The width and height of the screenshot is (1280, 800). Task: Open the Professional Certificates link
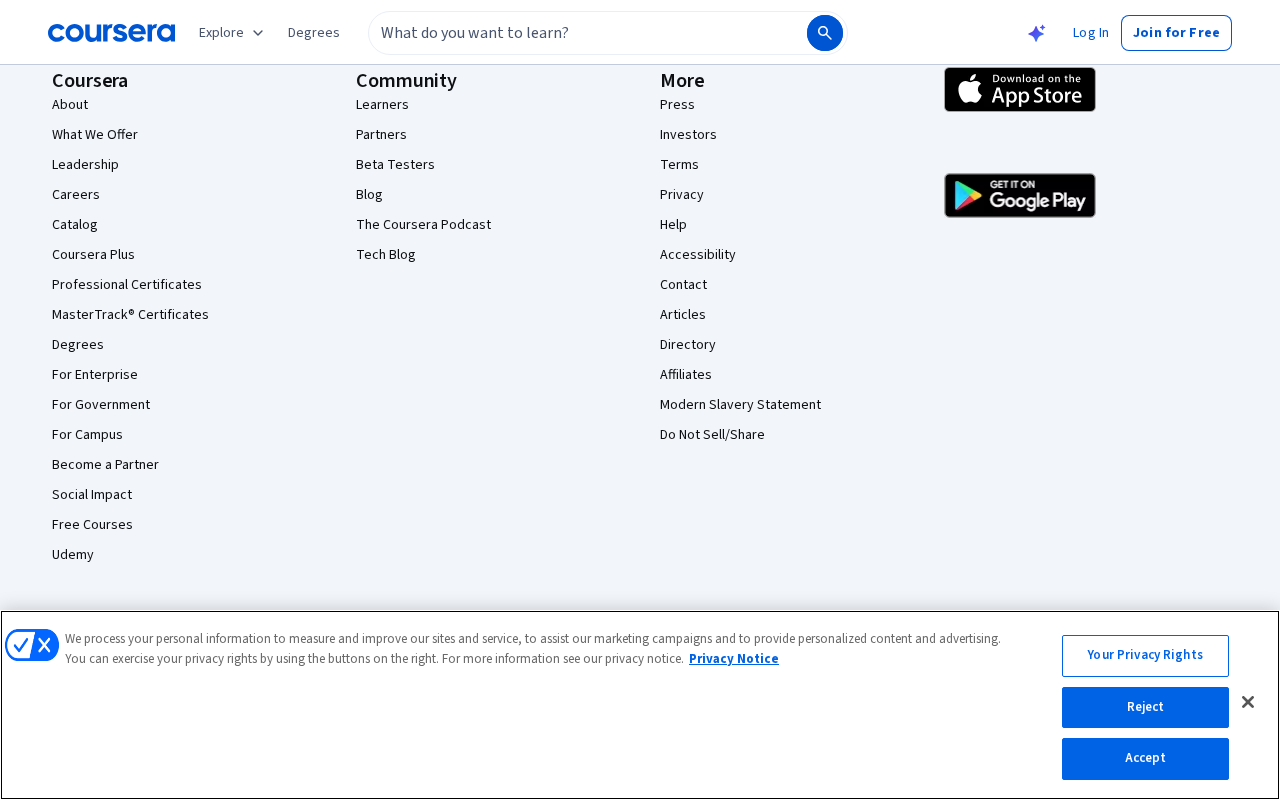pos(127,285)
